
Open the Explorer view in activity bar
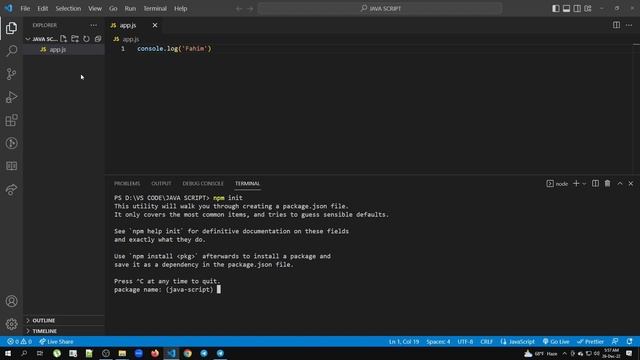coord(11,28)
